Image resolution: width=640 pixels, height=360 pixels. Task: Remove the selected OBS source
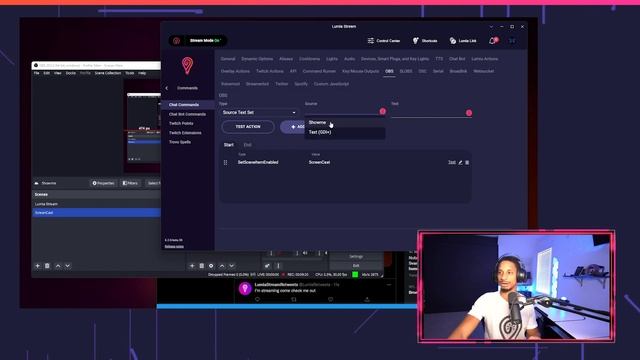(x=202, y=266)
